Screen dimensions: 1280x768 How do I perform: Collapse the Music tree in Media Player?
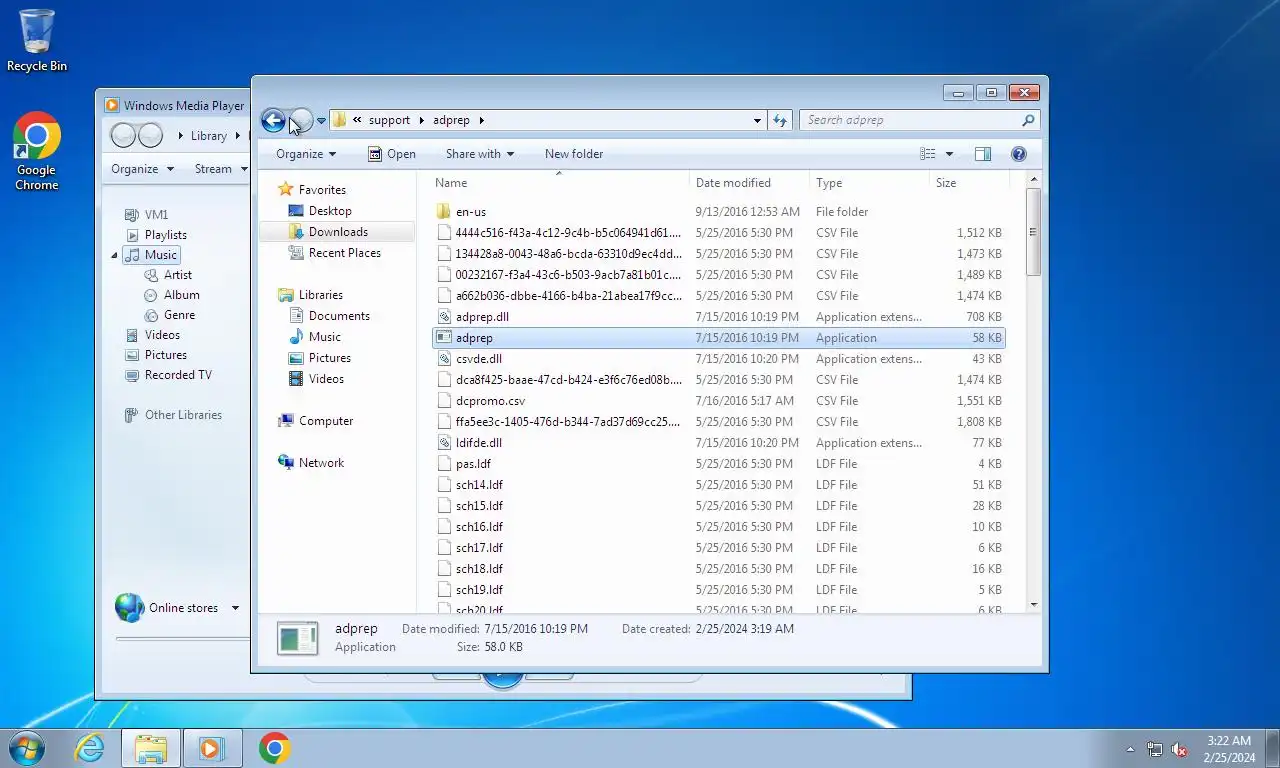pyautogui.click(x=115, y=255)
